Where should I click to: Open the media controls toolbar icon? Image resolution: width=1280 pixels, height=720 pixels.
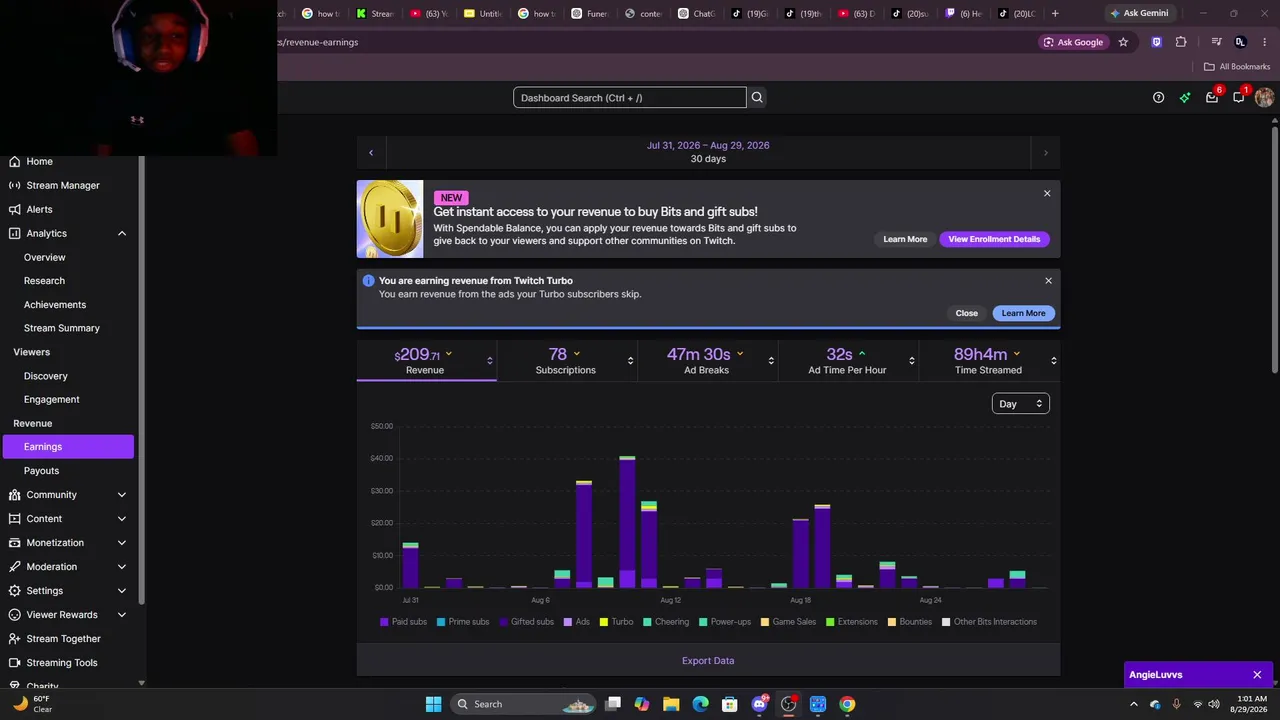pyautogui.click(x=1216, y=42)
